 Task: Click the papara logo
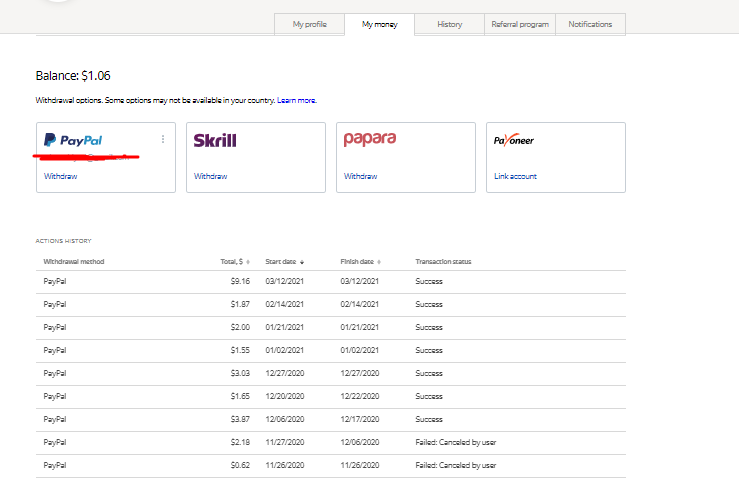click(370, 139)
